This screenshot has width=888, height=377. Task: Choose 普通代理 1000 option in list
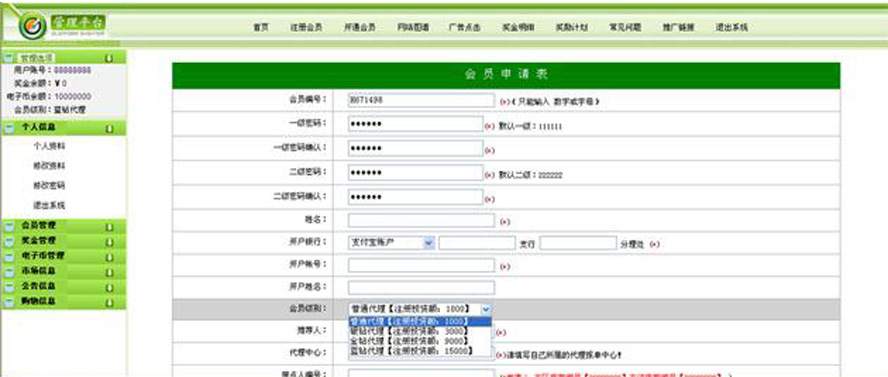click(419, 321)
